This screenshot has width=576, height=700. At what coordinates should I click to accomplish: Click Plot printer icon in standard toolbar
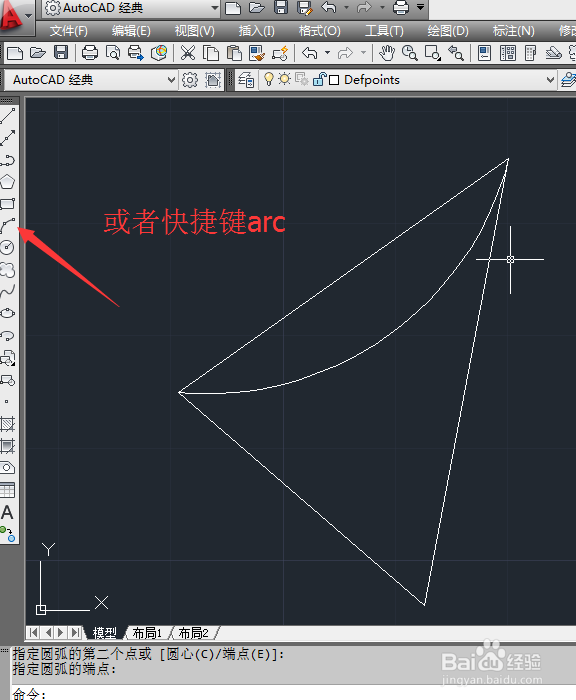point(90,53)
